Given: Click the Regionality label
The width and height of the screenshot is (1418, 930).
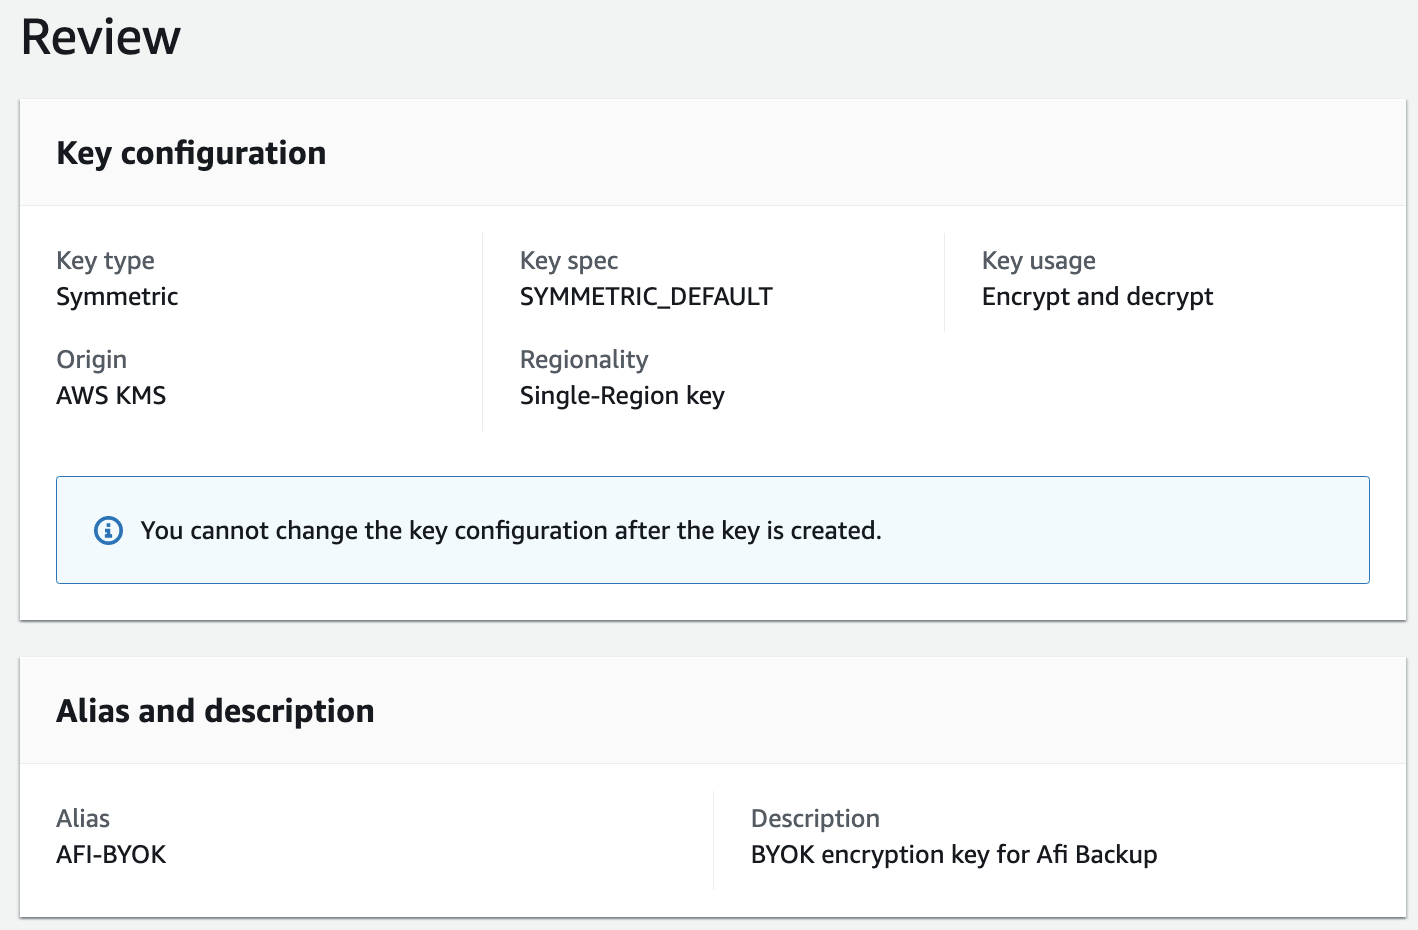Looking at the screenshot, I should tap(584, 360).
